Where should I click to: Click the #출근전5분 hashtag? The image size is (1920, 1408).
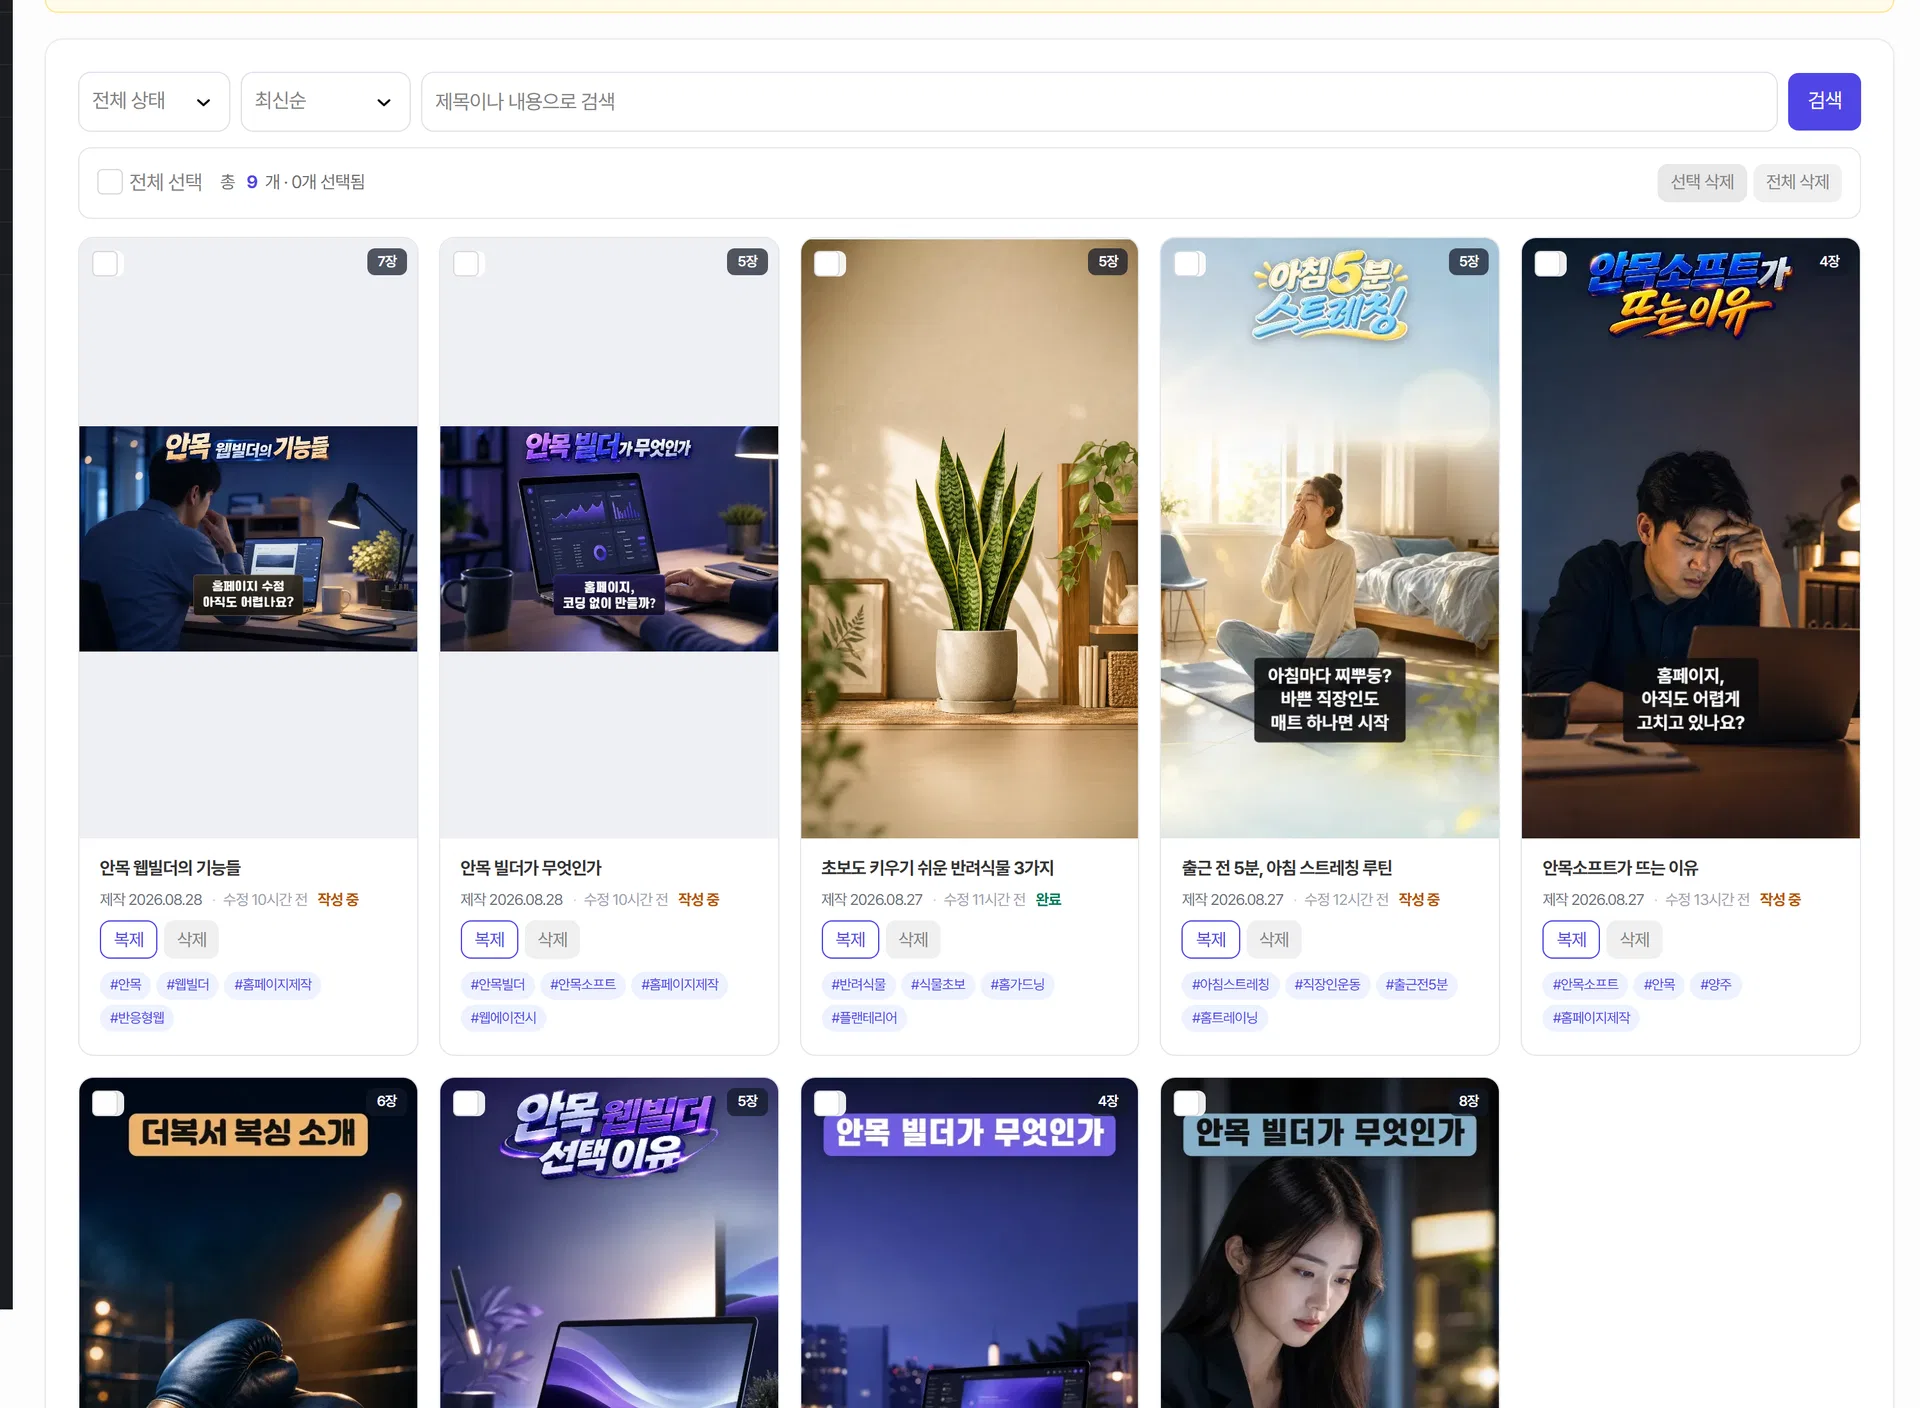coord(1416,985)
